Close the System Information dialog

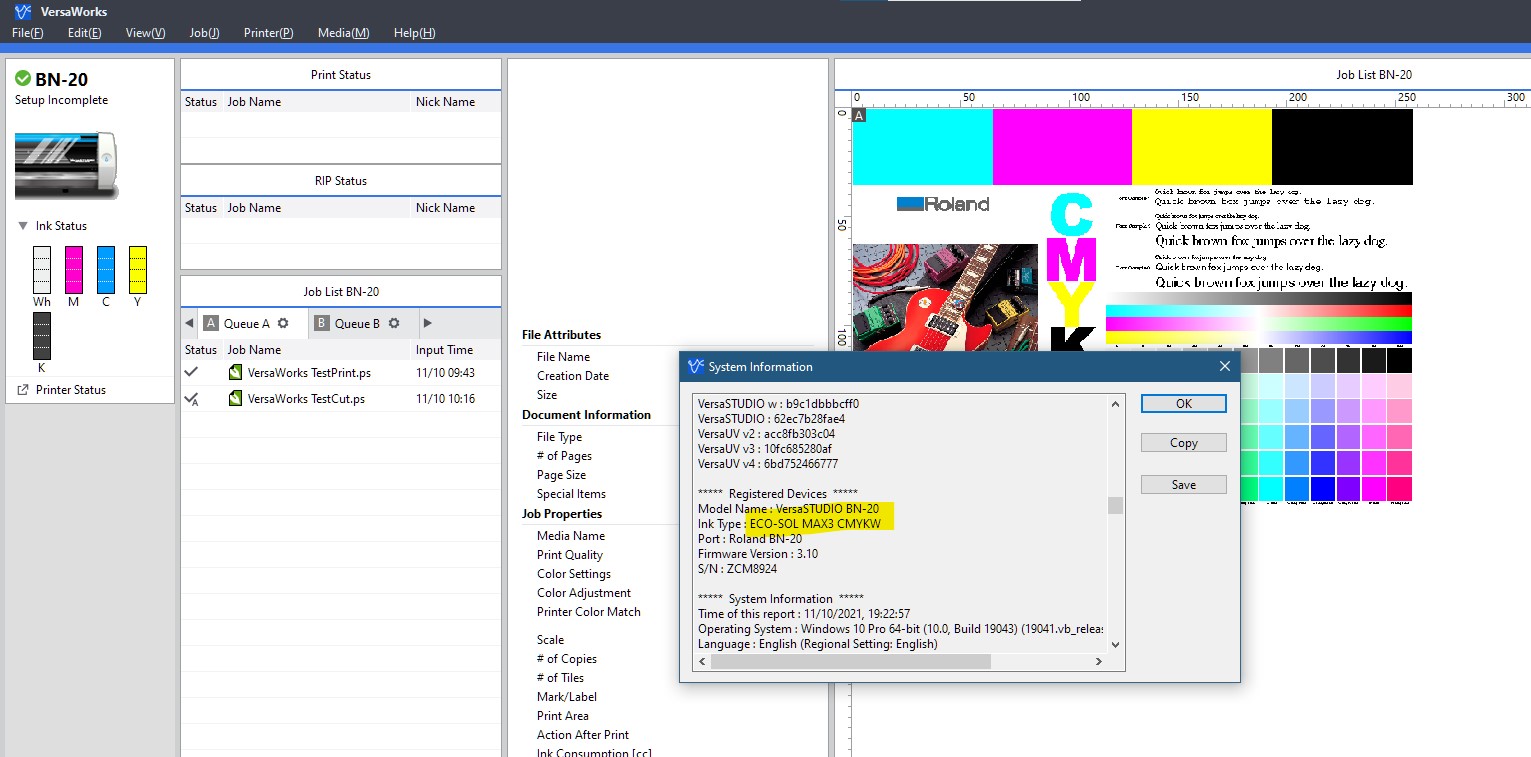pyautogui.click(x=1224, y=367)
